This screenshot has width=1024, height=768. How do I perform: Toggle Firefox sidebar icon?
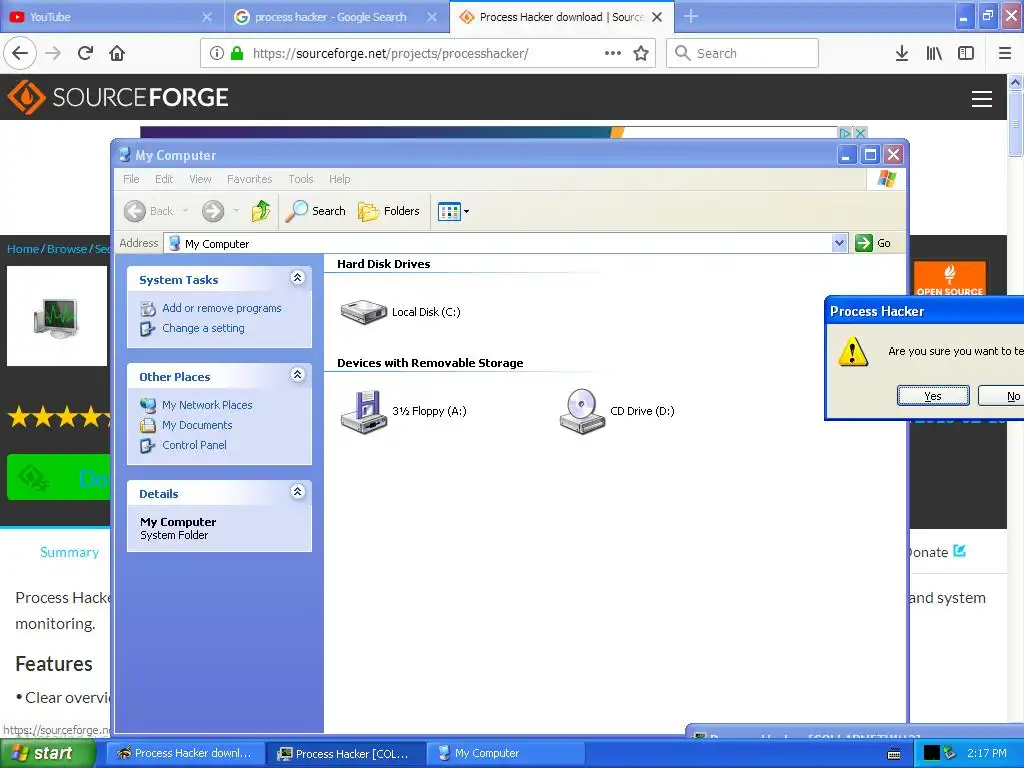pyautogui.click(x=966, y=53)
